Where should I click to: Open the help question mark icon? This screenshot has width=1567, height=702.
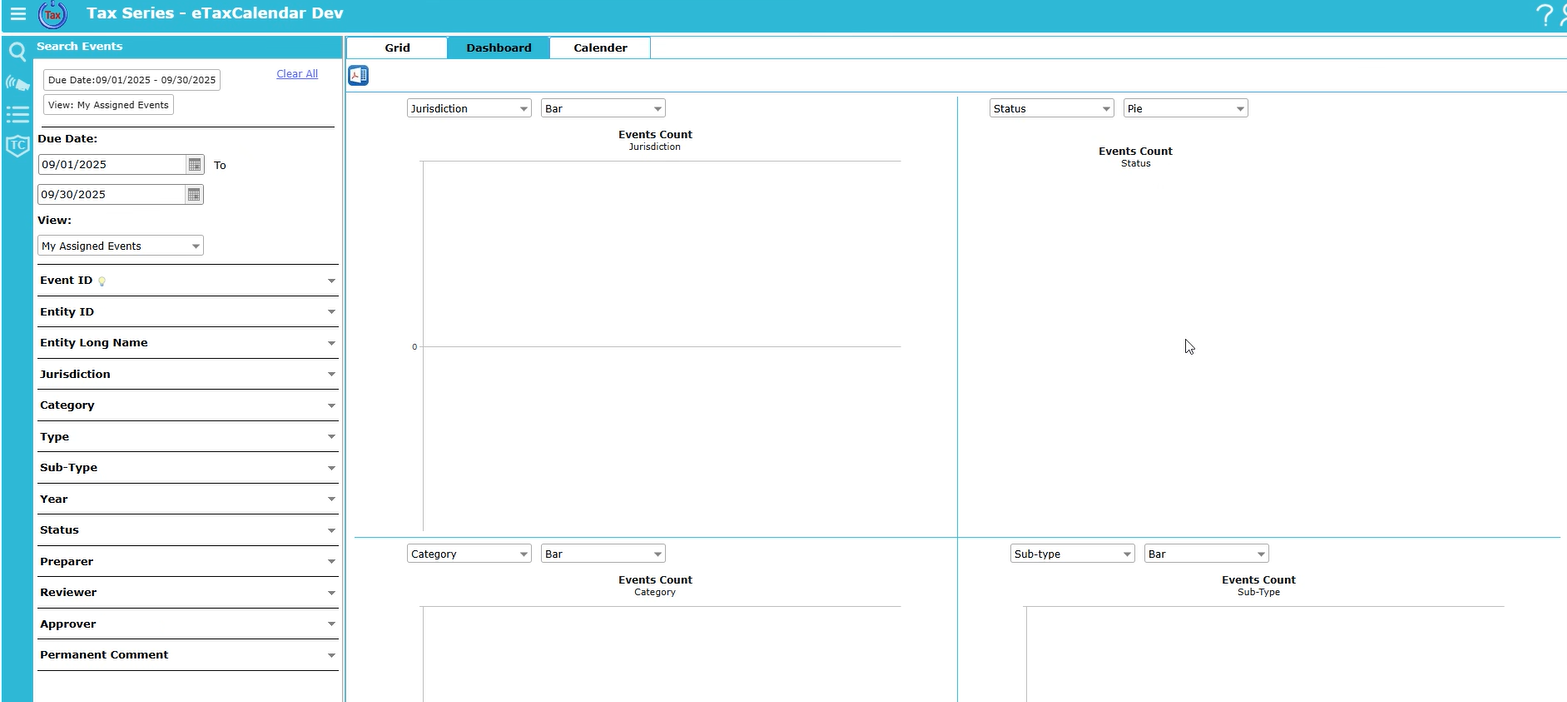1543,15
